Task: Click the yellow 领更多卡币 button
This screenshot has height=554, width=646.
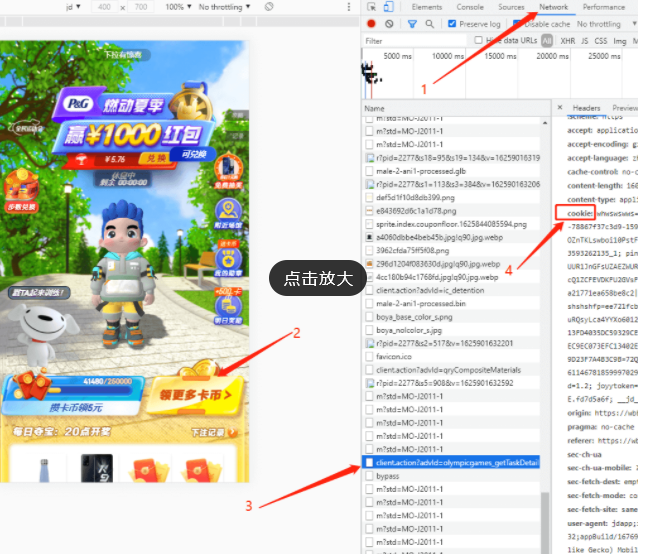Action: coord(199,394)
